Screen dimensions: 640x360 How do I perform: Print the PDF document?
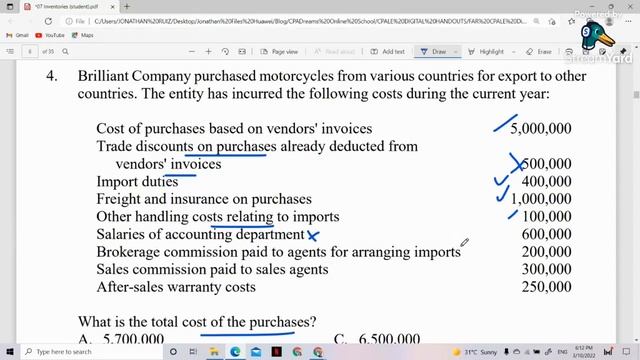(x=569, y=51)
